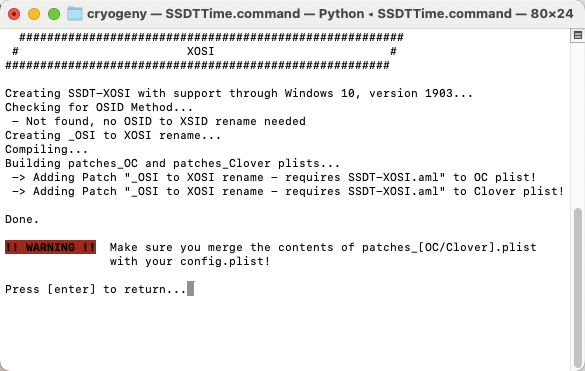
Task: Zoom the window using the green button
Action: point(54,14)
